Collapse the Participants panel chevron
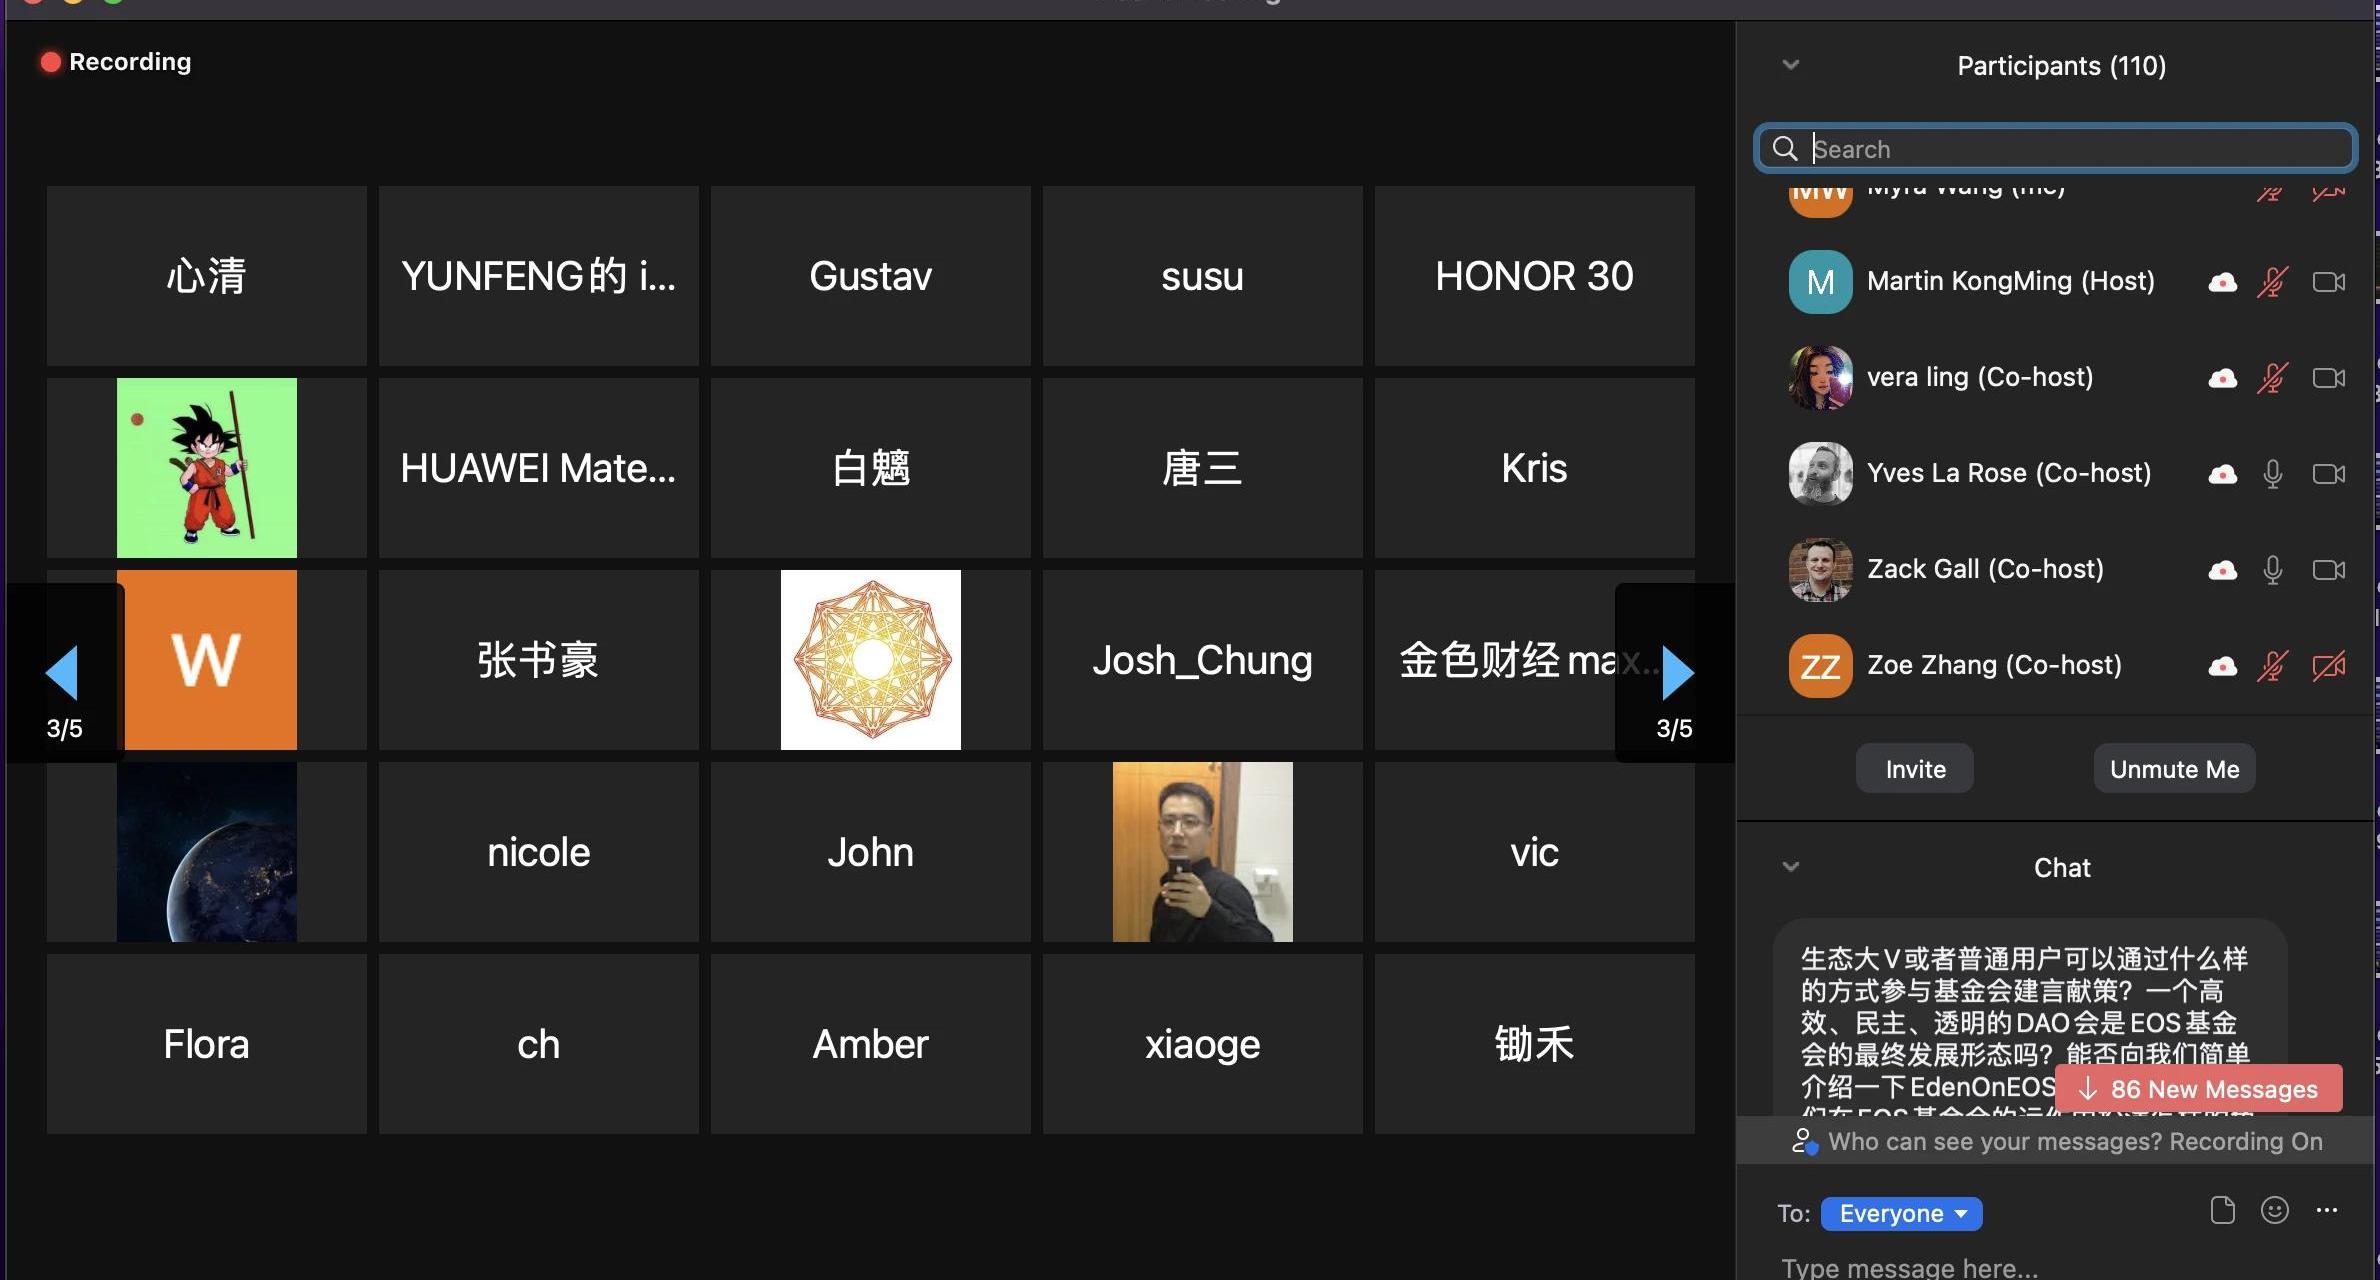Viewport: 2380px width, 1280px height. 1791,66
